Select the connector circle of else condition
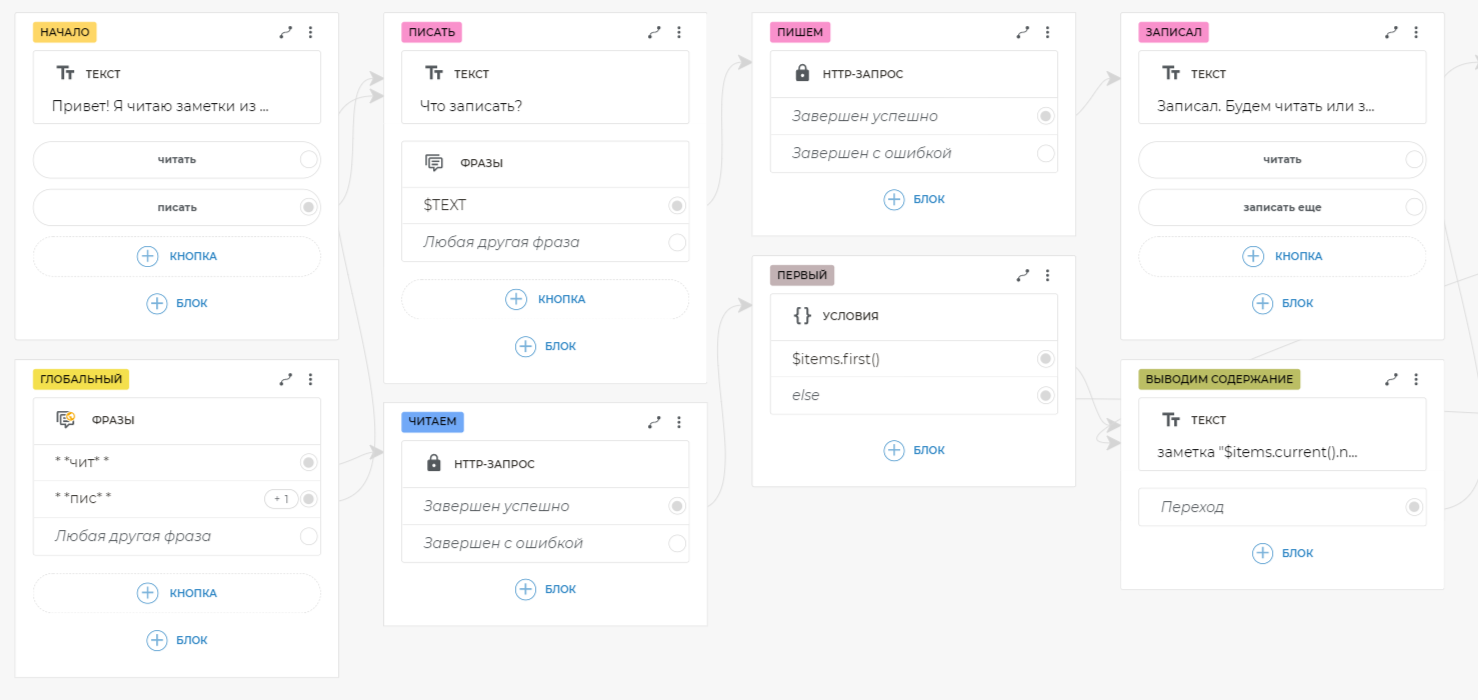This screenshot has height=700, width=1478. click(1046, 395)
